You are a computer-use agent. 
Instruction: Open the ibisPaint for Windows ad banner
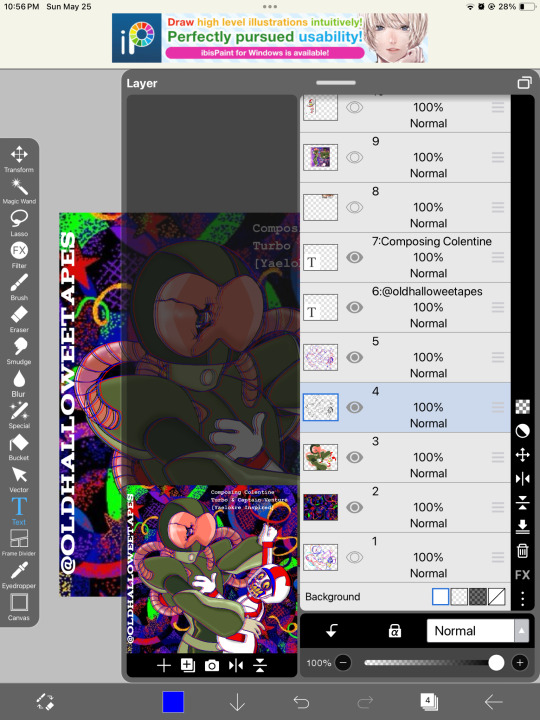[270, 38]
